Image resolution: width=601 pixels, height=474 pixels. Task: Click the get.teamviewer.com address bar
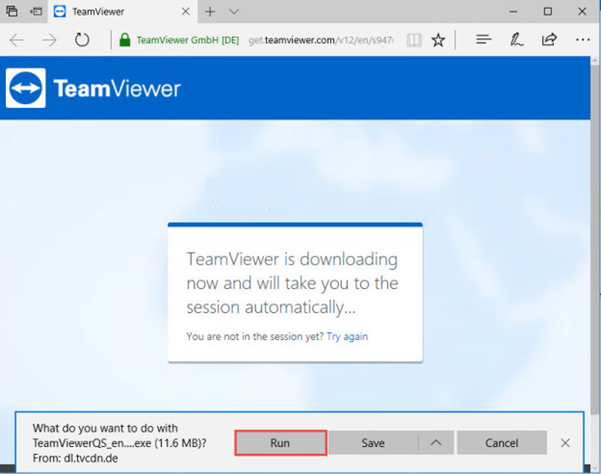[321, 40]
